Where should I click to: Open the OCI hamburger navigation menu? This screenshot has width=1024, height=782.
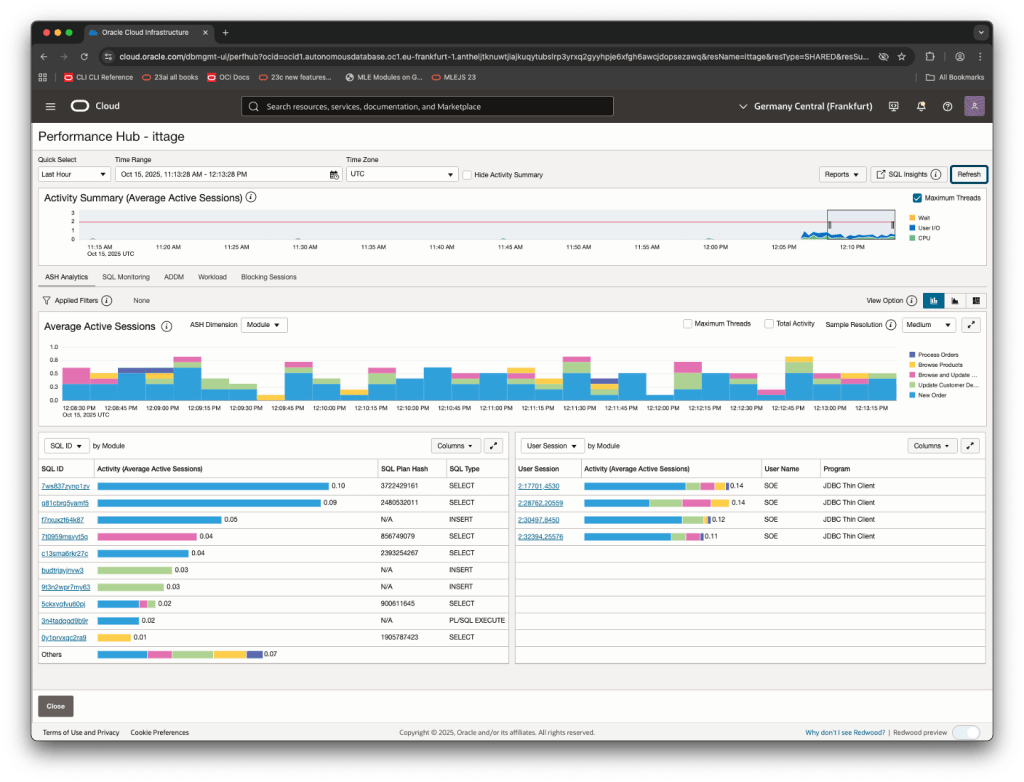tap(50, 106)
